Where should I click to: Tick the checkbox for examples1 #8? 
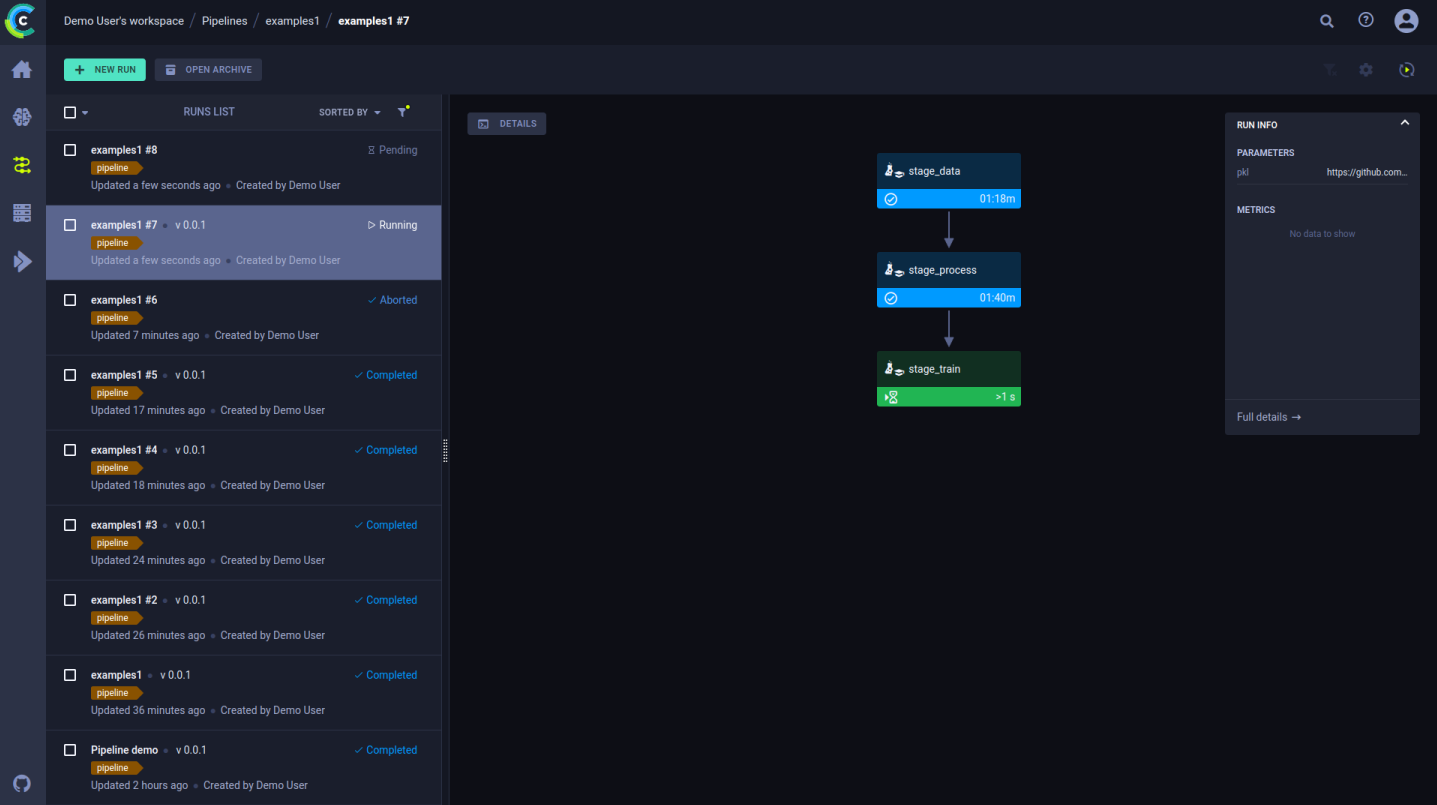pyautogui.click(x=70, y=150)
